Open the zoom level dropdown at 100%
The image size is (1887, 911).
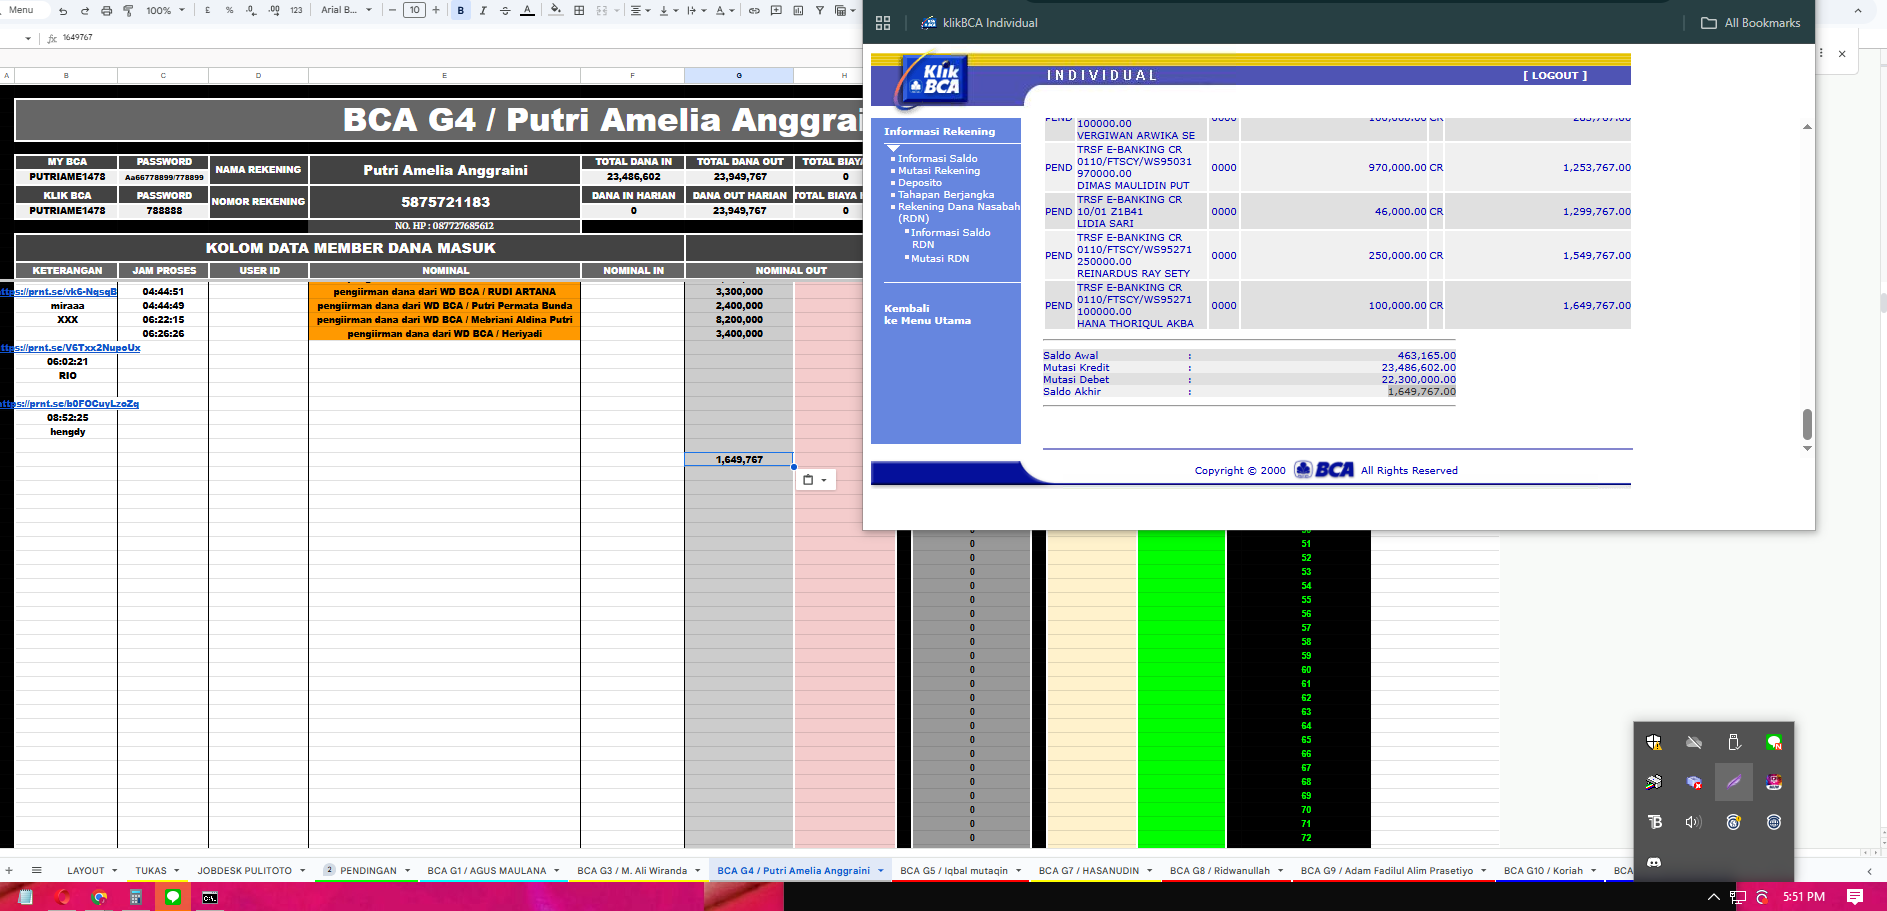pos(165,10)
